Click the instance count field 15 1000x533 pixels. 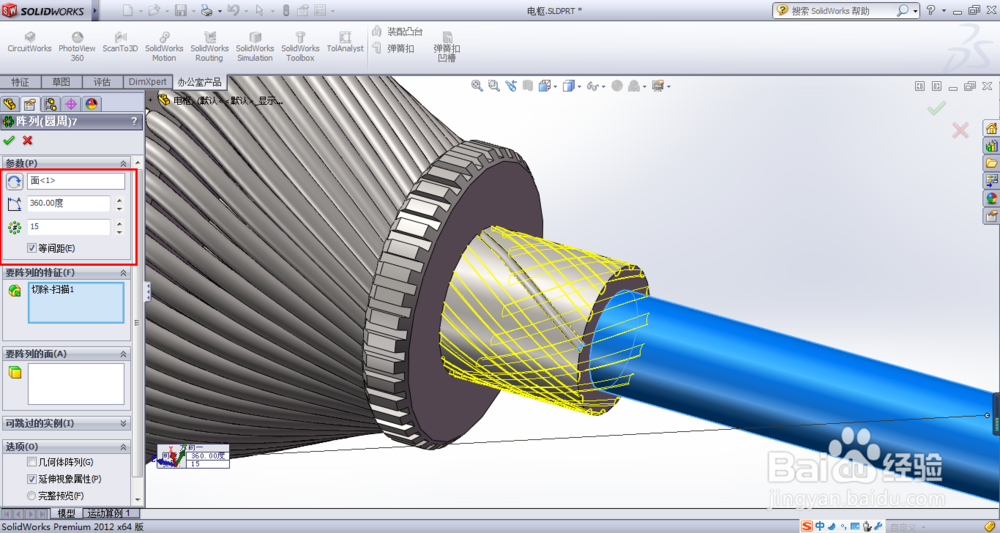[x=69, y=227]
